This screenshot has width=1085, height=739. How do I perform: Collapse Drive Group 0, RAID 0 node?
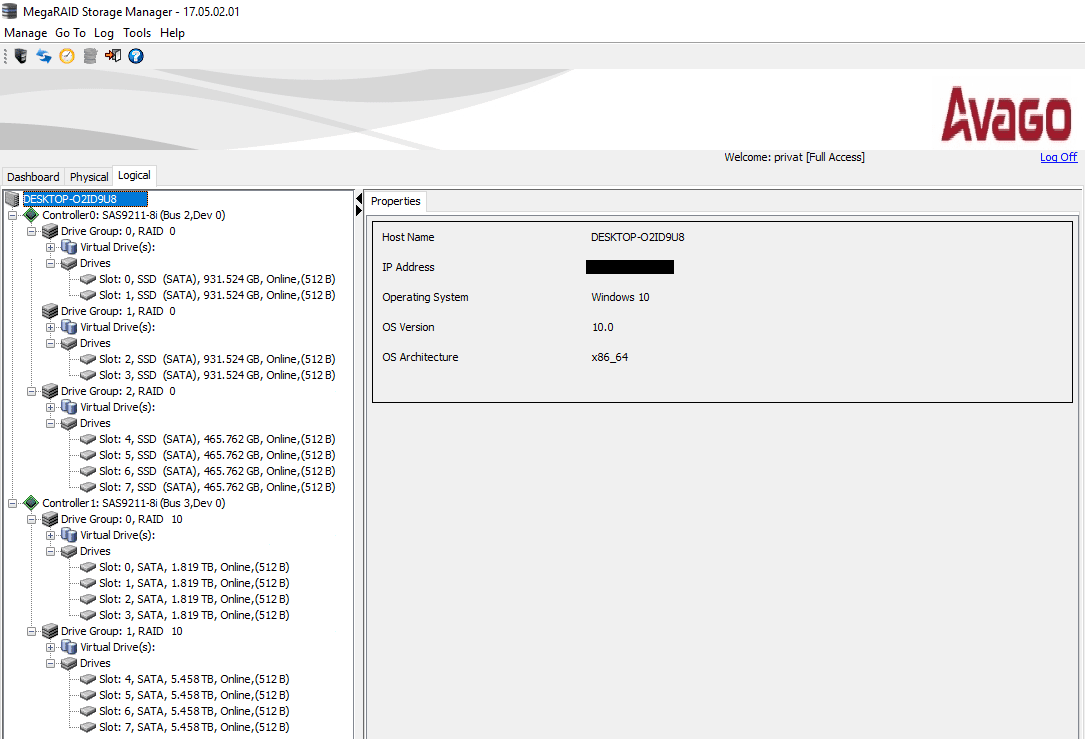pos(31,231)
